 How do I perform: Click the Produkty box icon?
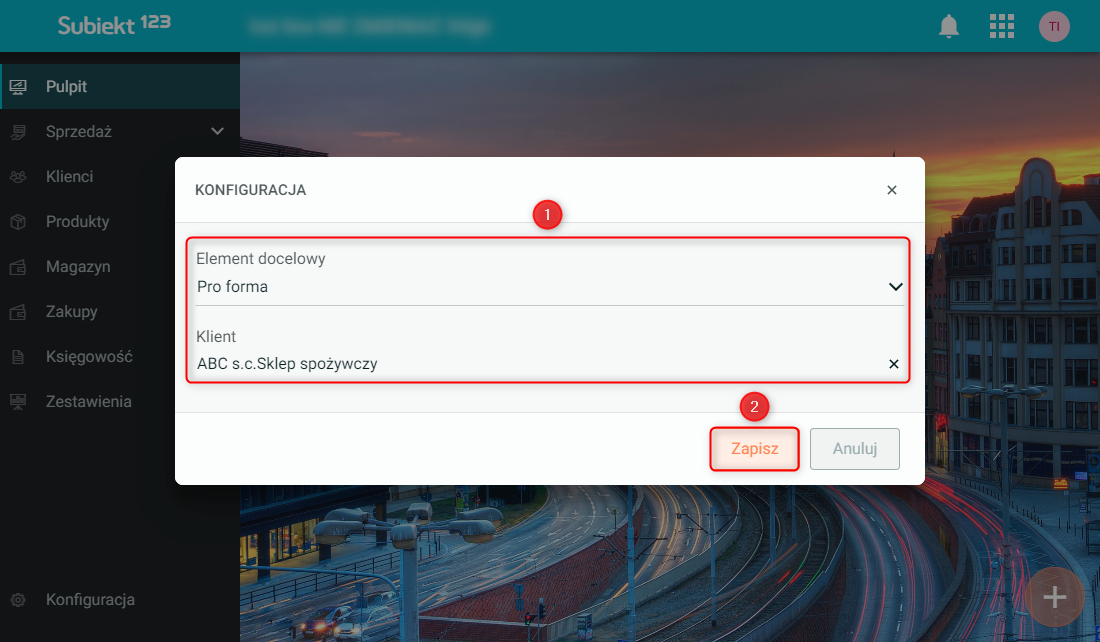coord(18,222)
